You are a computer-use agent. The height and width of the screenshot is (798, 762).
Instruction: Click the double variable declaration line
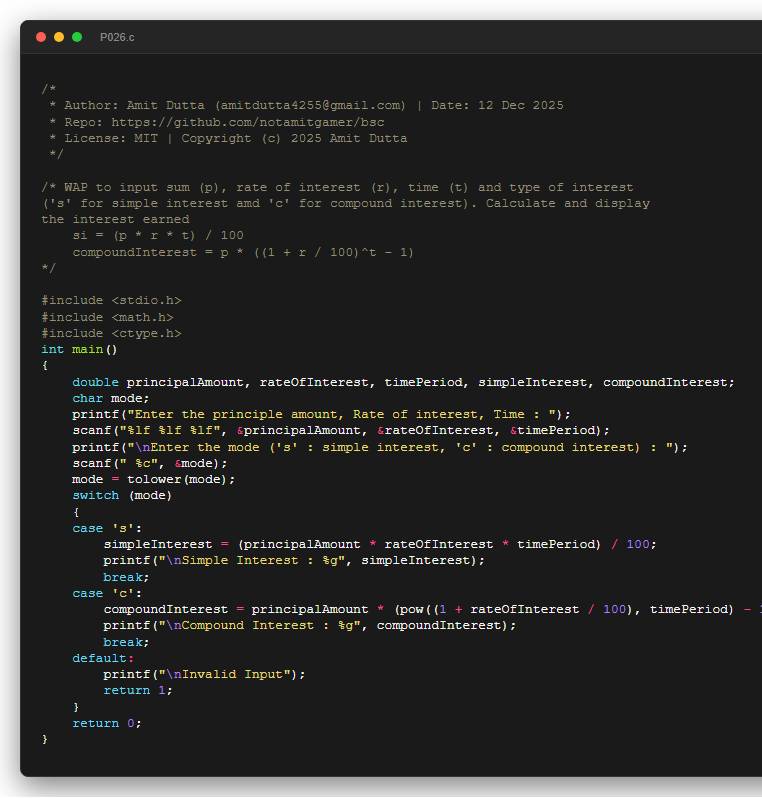404,382
